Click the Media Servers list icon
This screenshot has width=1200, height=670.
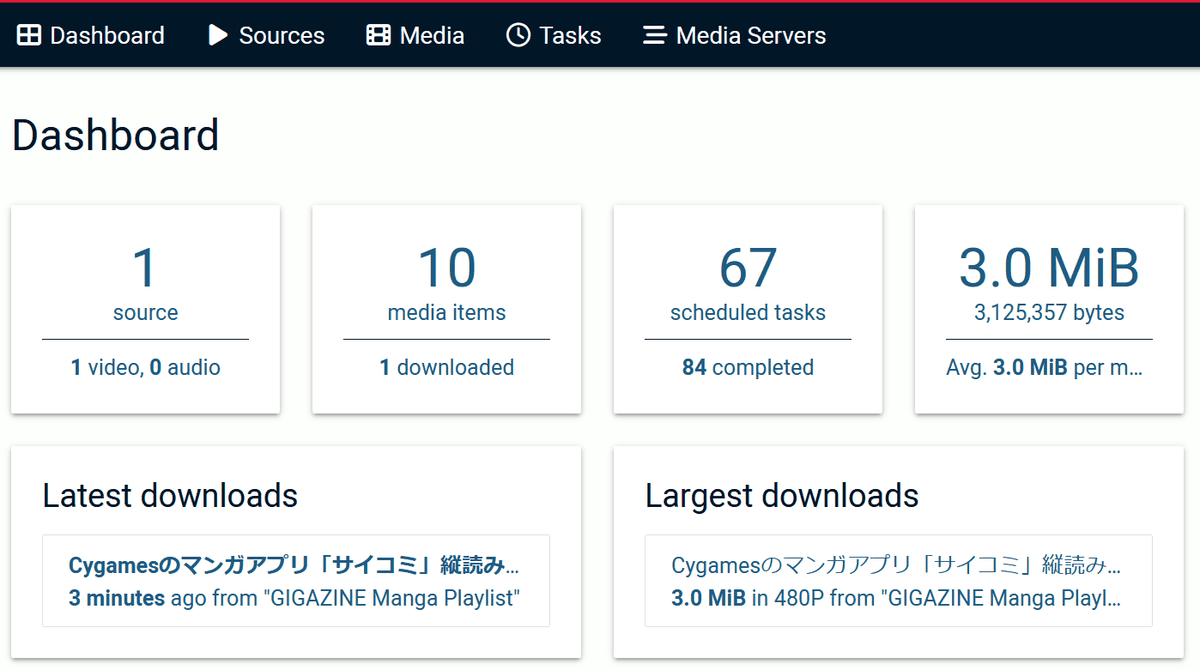tap(654, 36)
